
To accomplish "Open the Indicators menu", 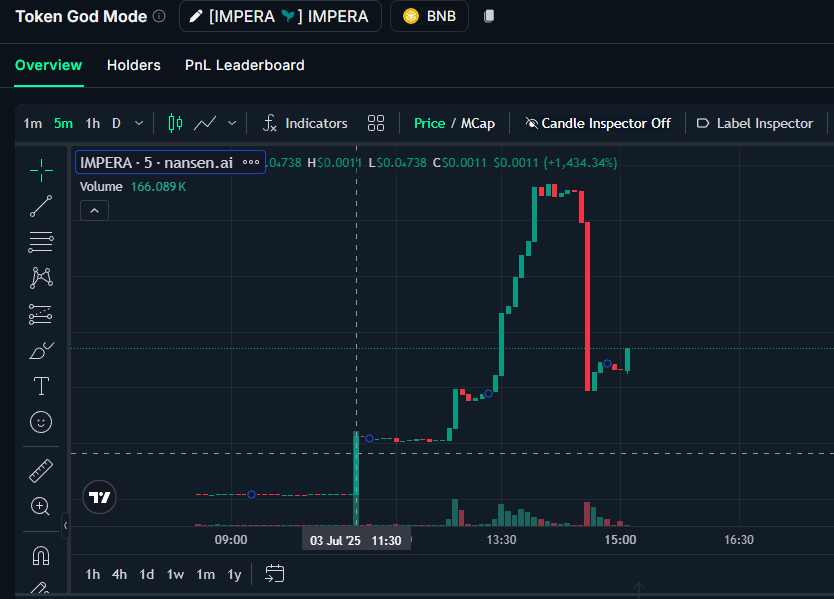I will [305, 123].
